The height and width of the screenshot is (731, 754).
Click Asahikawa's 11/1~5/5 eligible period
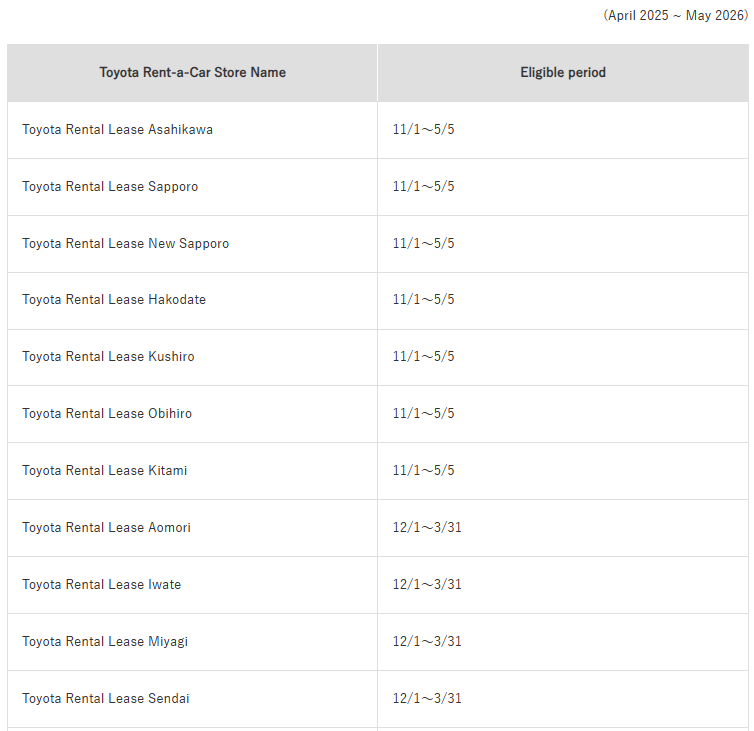(423, 130)
